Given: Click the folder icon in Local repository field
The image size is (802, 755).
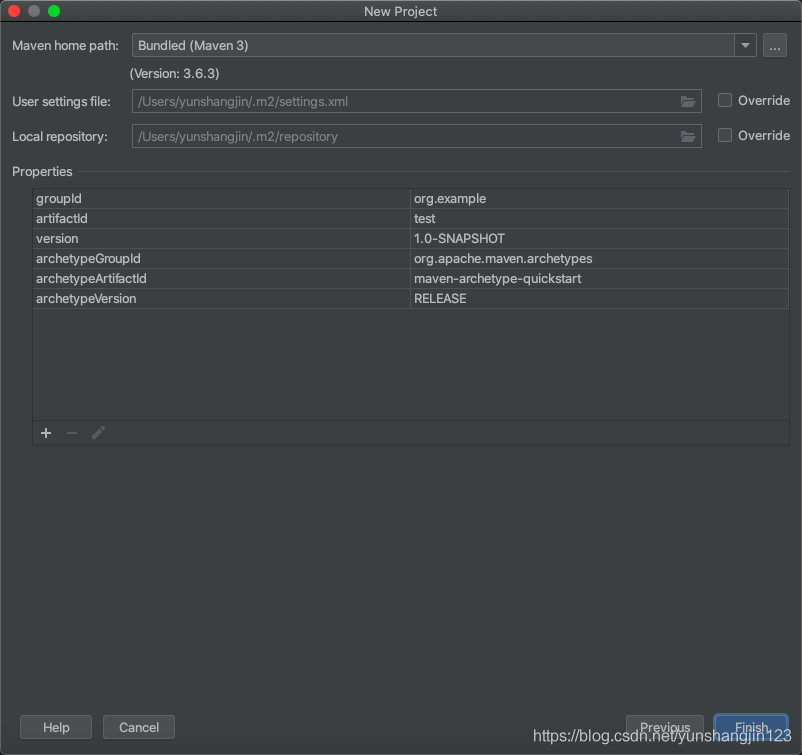Looking at the screenshot, I should pos(687,137).
